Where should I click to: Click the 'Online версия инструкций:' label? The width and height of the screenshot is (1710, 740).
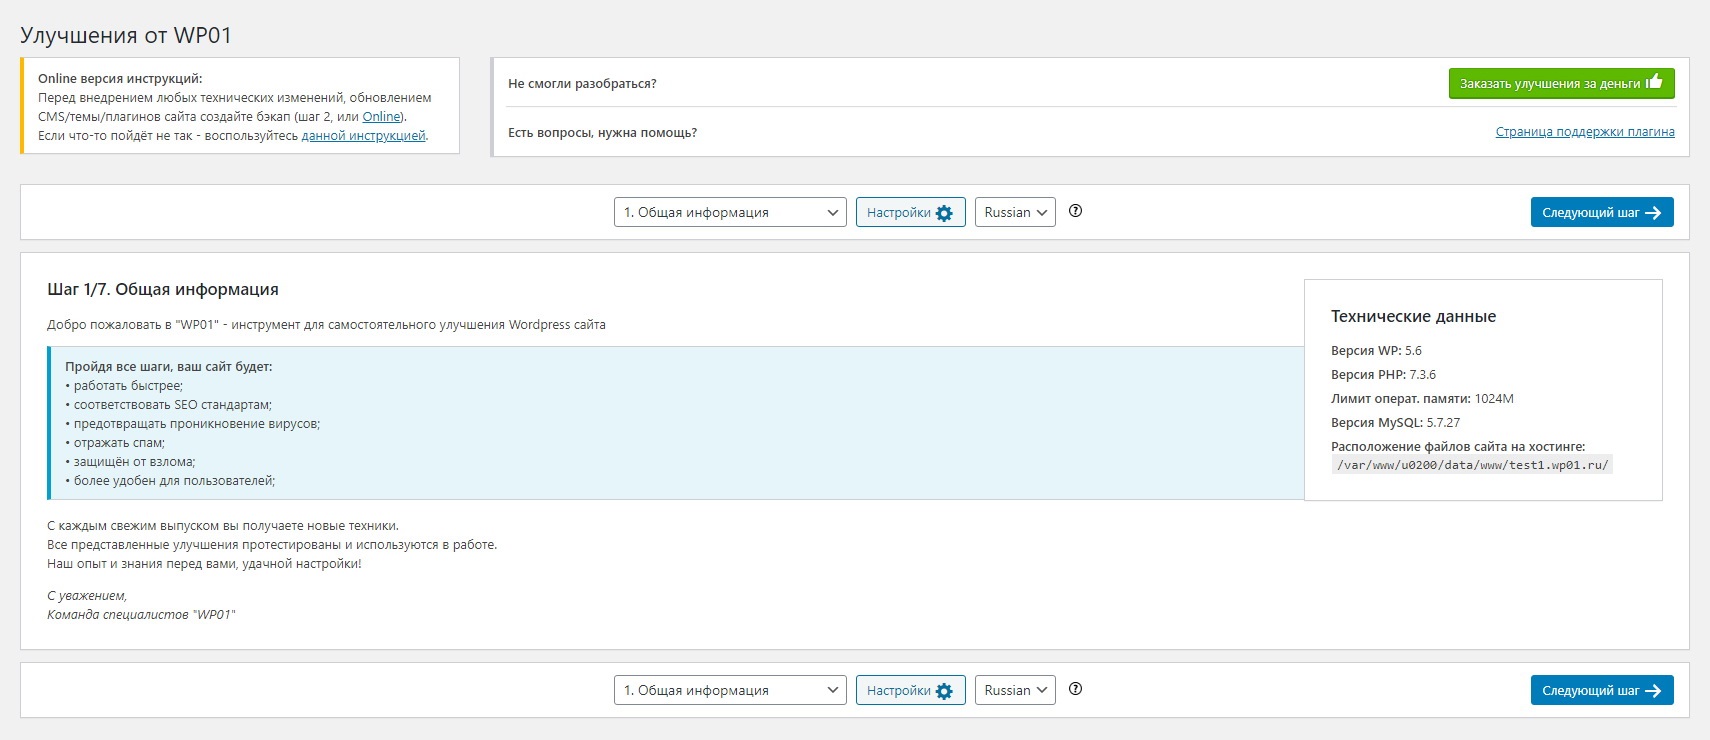pos(120,79)
